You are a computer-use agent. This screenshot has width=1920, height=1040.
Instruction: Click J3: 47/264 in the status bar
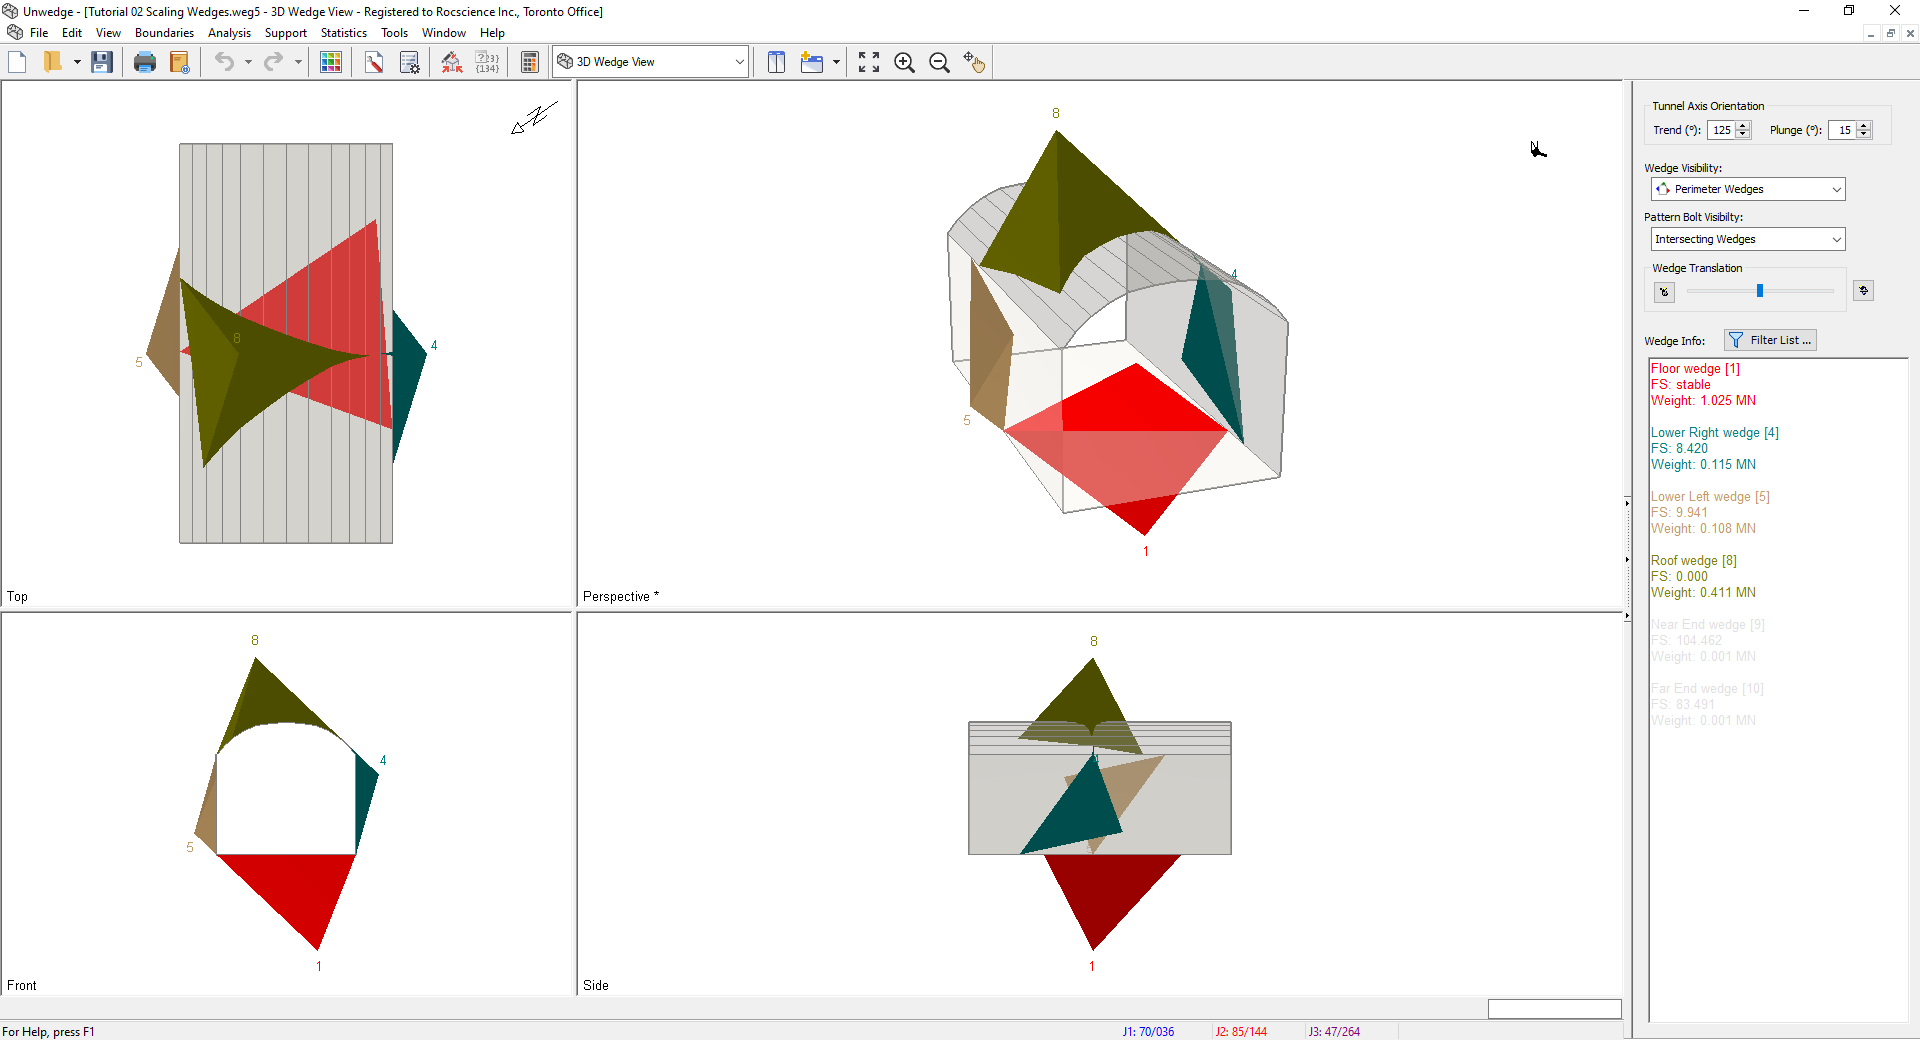[1334, 1031]
